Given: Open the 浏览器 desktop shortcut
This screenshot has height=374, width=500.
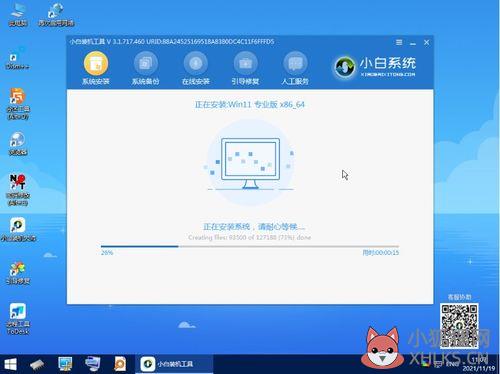Looking at the screenshot, I should [x=18, y=144].
